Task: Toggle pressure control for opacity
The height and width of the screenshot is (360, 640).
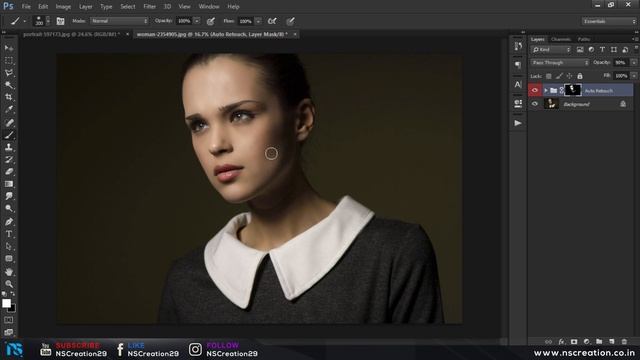Action: pyautogui.click(x=211, y=21)
